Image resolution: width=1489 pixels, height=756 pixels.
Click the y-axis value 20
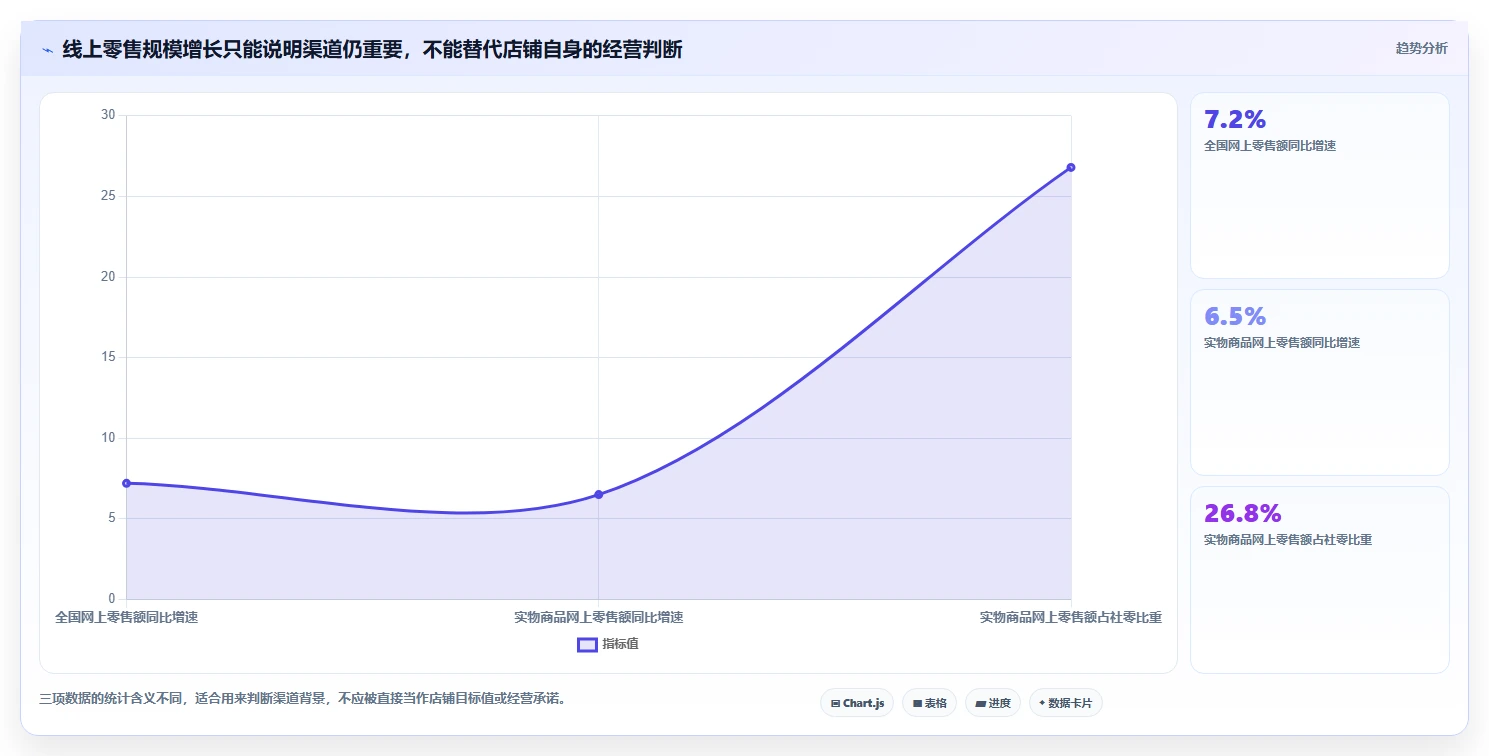108,277
